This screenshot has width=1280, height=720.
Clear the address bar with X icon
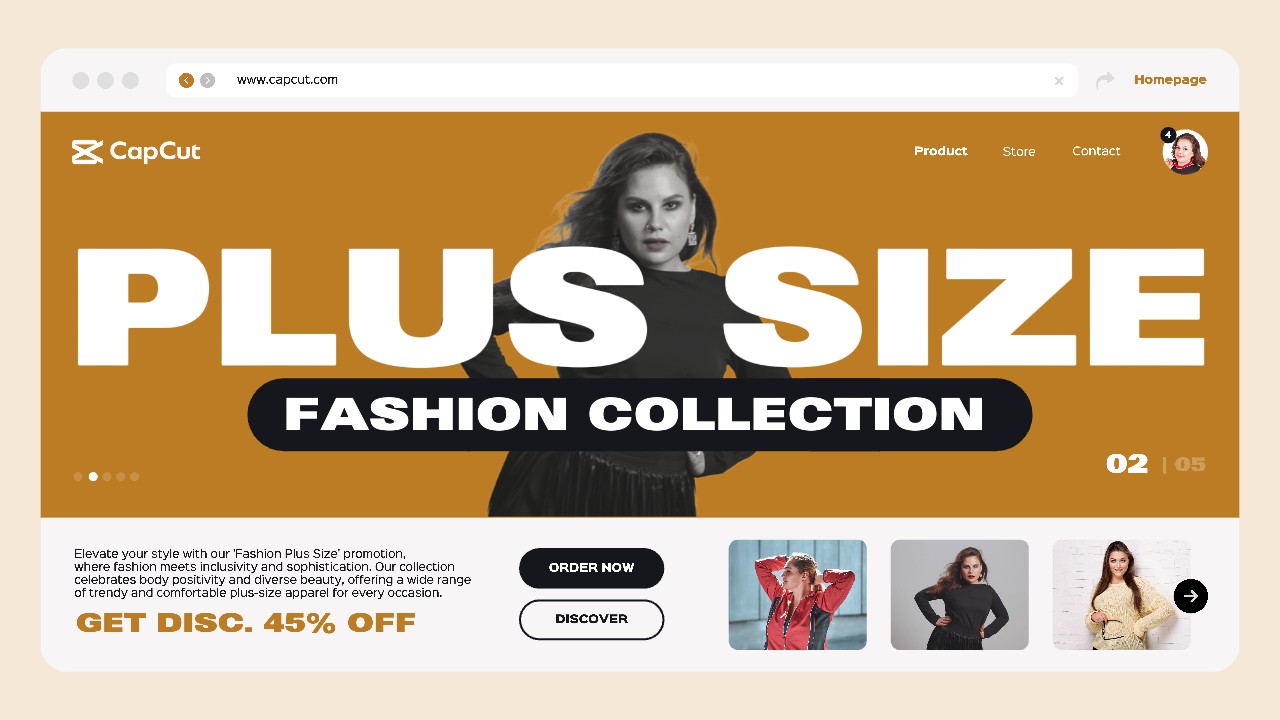pyautogui.click(x=1059, y=81)
